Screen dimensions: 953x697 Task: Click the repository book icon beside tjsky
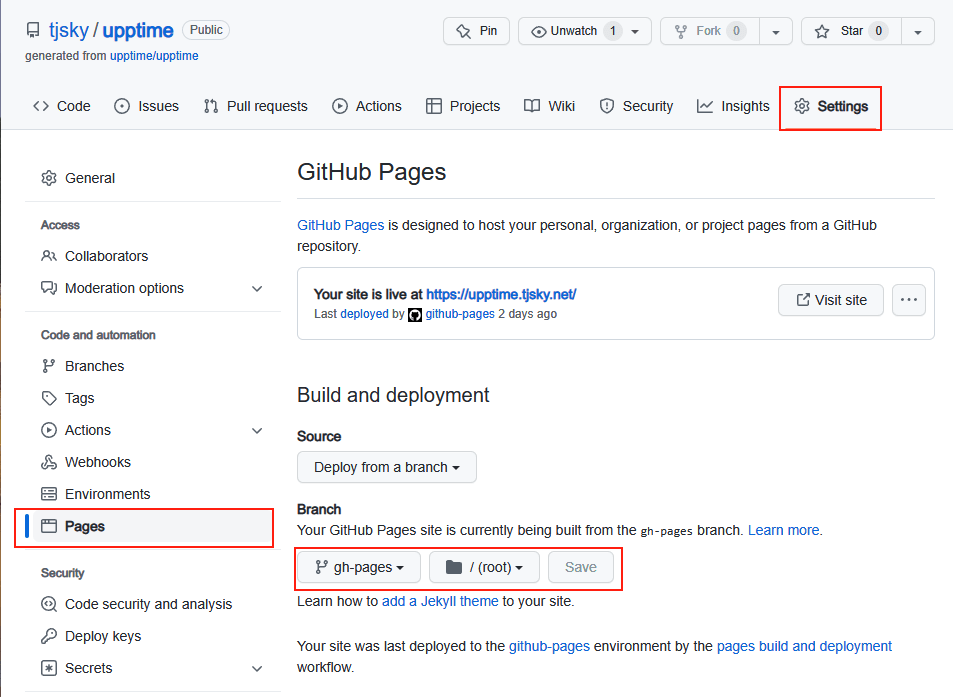[33, 30]
